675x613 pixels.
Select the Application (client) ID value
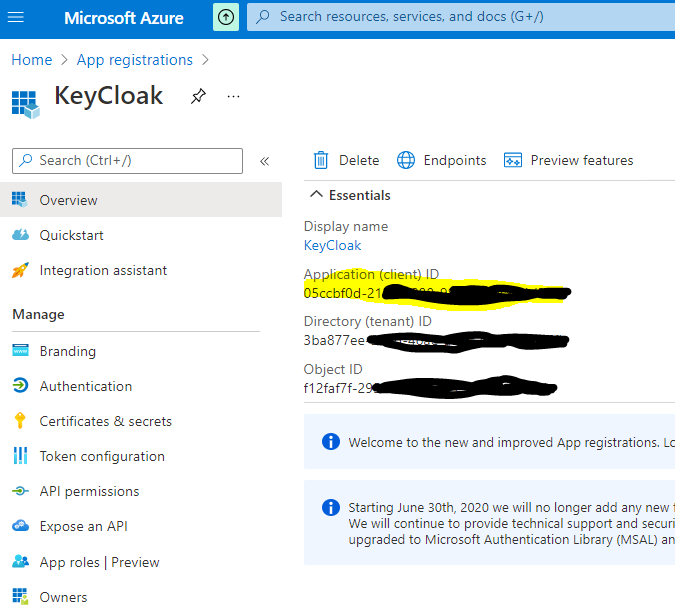point(437,293)
